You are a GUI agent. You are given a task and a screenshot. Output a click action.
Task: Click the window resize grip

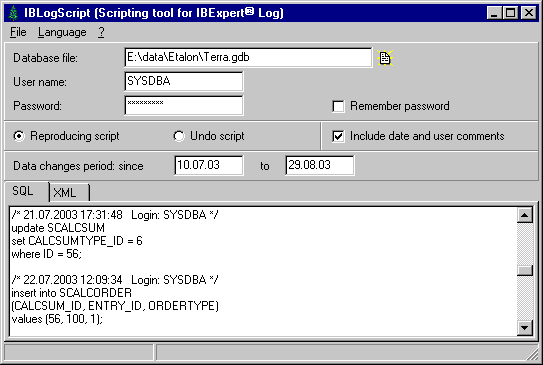(x=532, y=354)
